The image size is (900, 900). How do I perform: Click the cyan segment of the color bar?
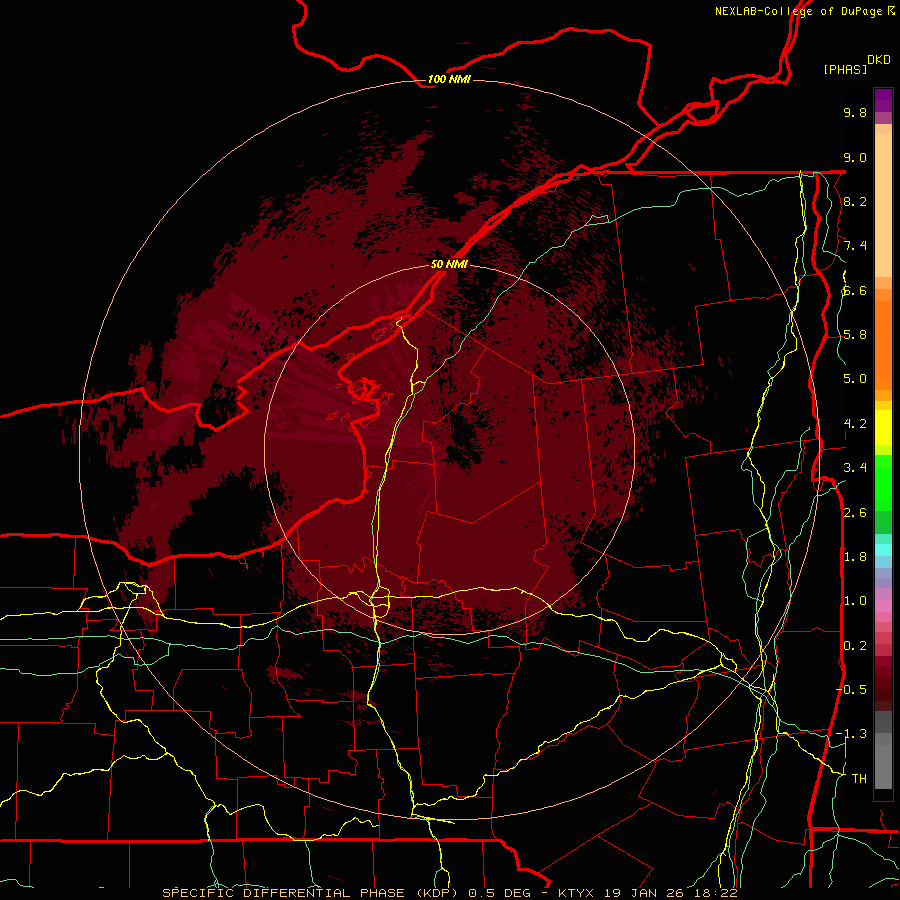[883, 550]
